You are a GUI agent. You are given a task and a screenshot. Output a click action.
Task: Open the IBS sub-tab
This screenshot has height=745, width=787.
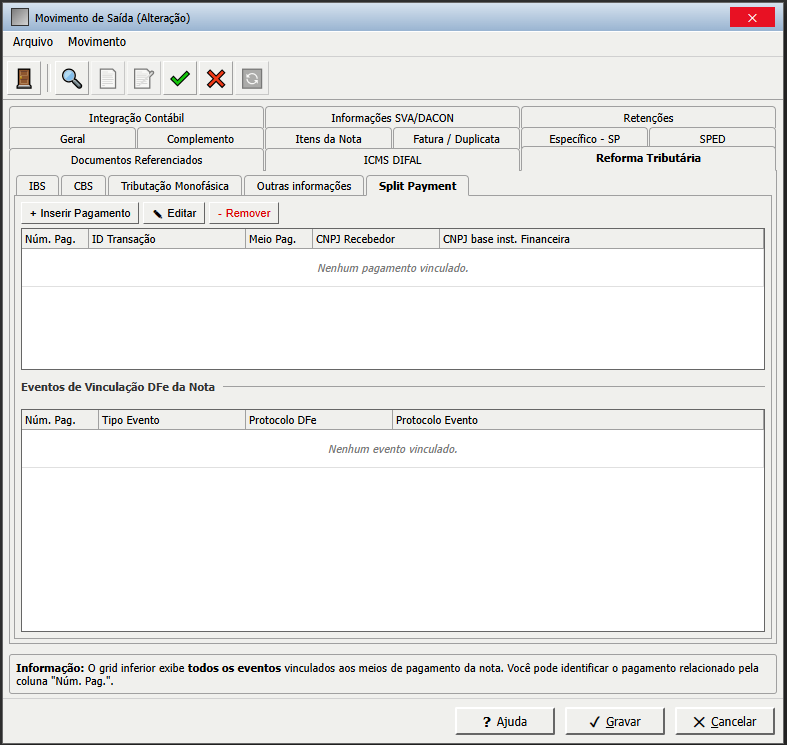pyautogui.click(x=37, y=186)
